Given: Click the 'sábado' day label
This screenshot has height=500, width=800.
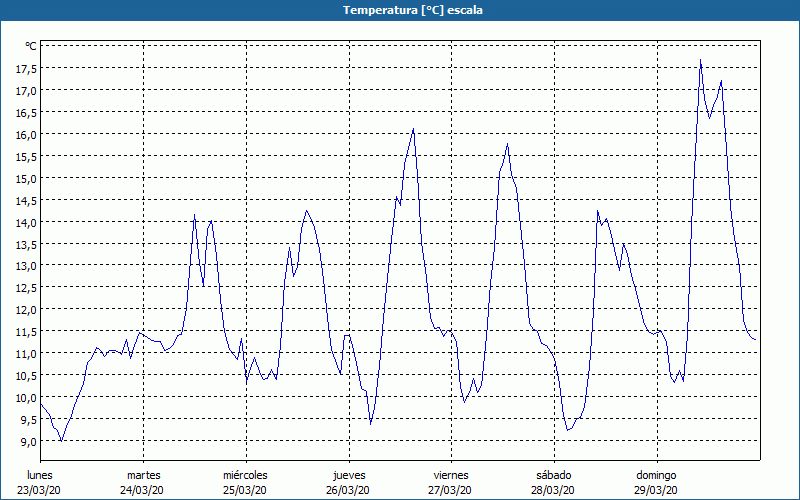Looking at the screenshot, I should [554, 475].
